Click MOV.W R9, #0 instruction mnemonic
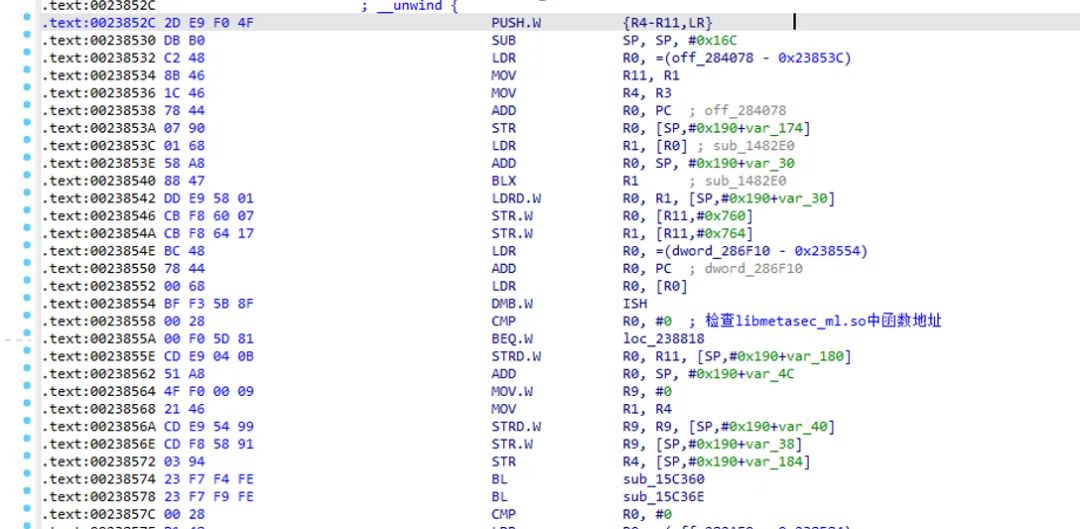This screenshot has height=529, width=1080. pos(512,391)
